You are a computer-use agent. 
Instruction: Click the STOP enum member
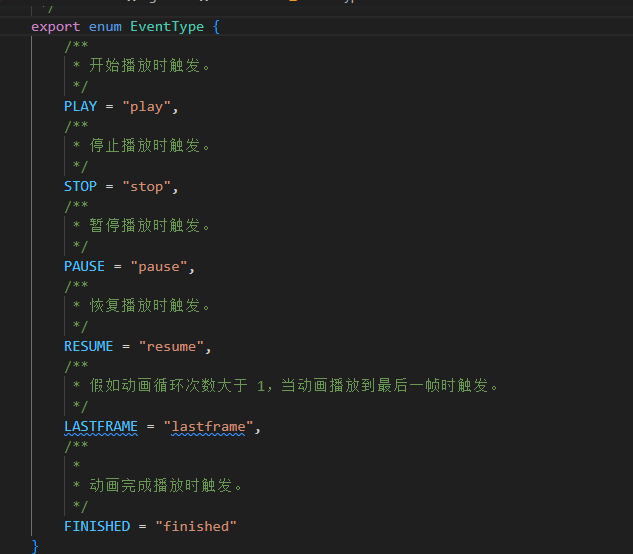[x=80, y=187]
